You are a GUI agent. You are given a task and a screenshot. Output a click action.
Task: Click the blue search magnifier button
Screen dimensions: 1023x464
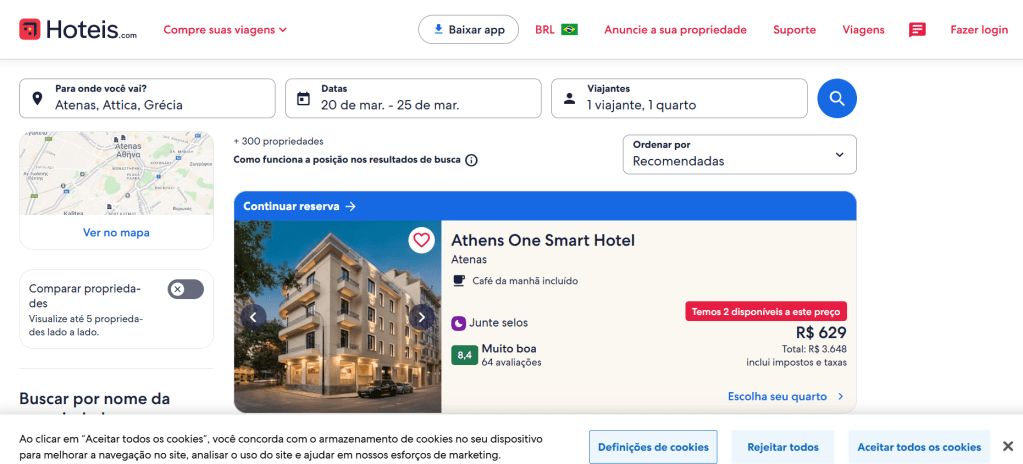click(x=837, y=98)
